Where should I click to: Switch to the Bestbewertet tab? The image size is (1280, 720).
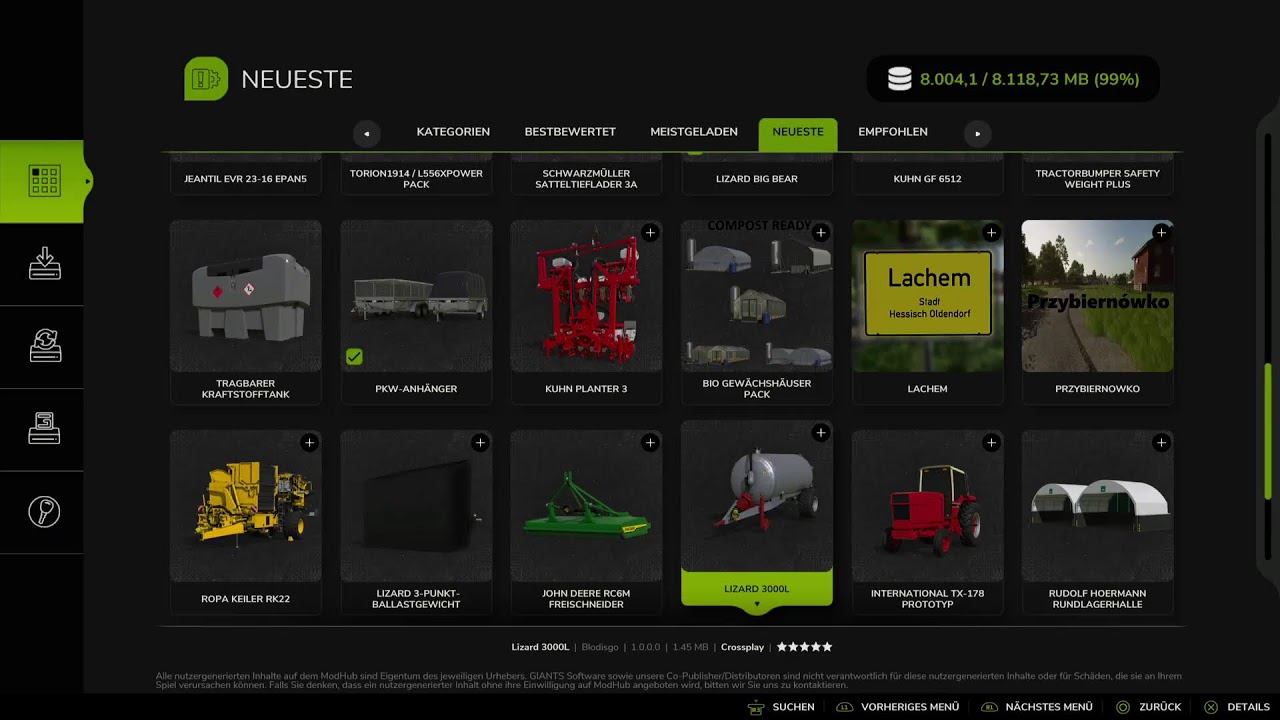pos(570,132)
